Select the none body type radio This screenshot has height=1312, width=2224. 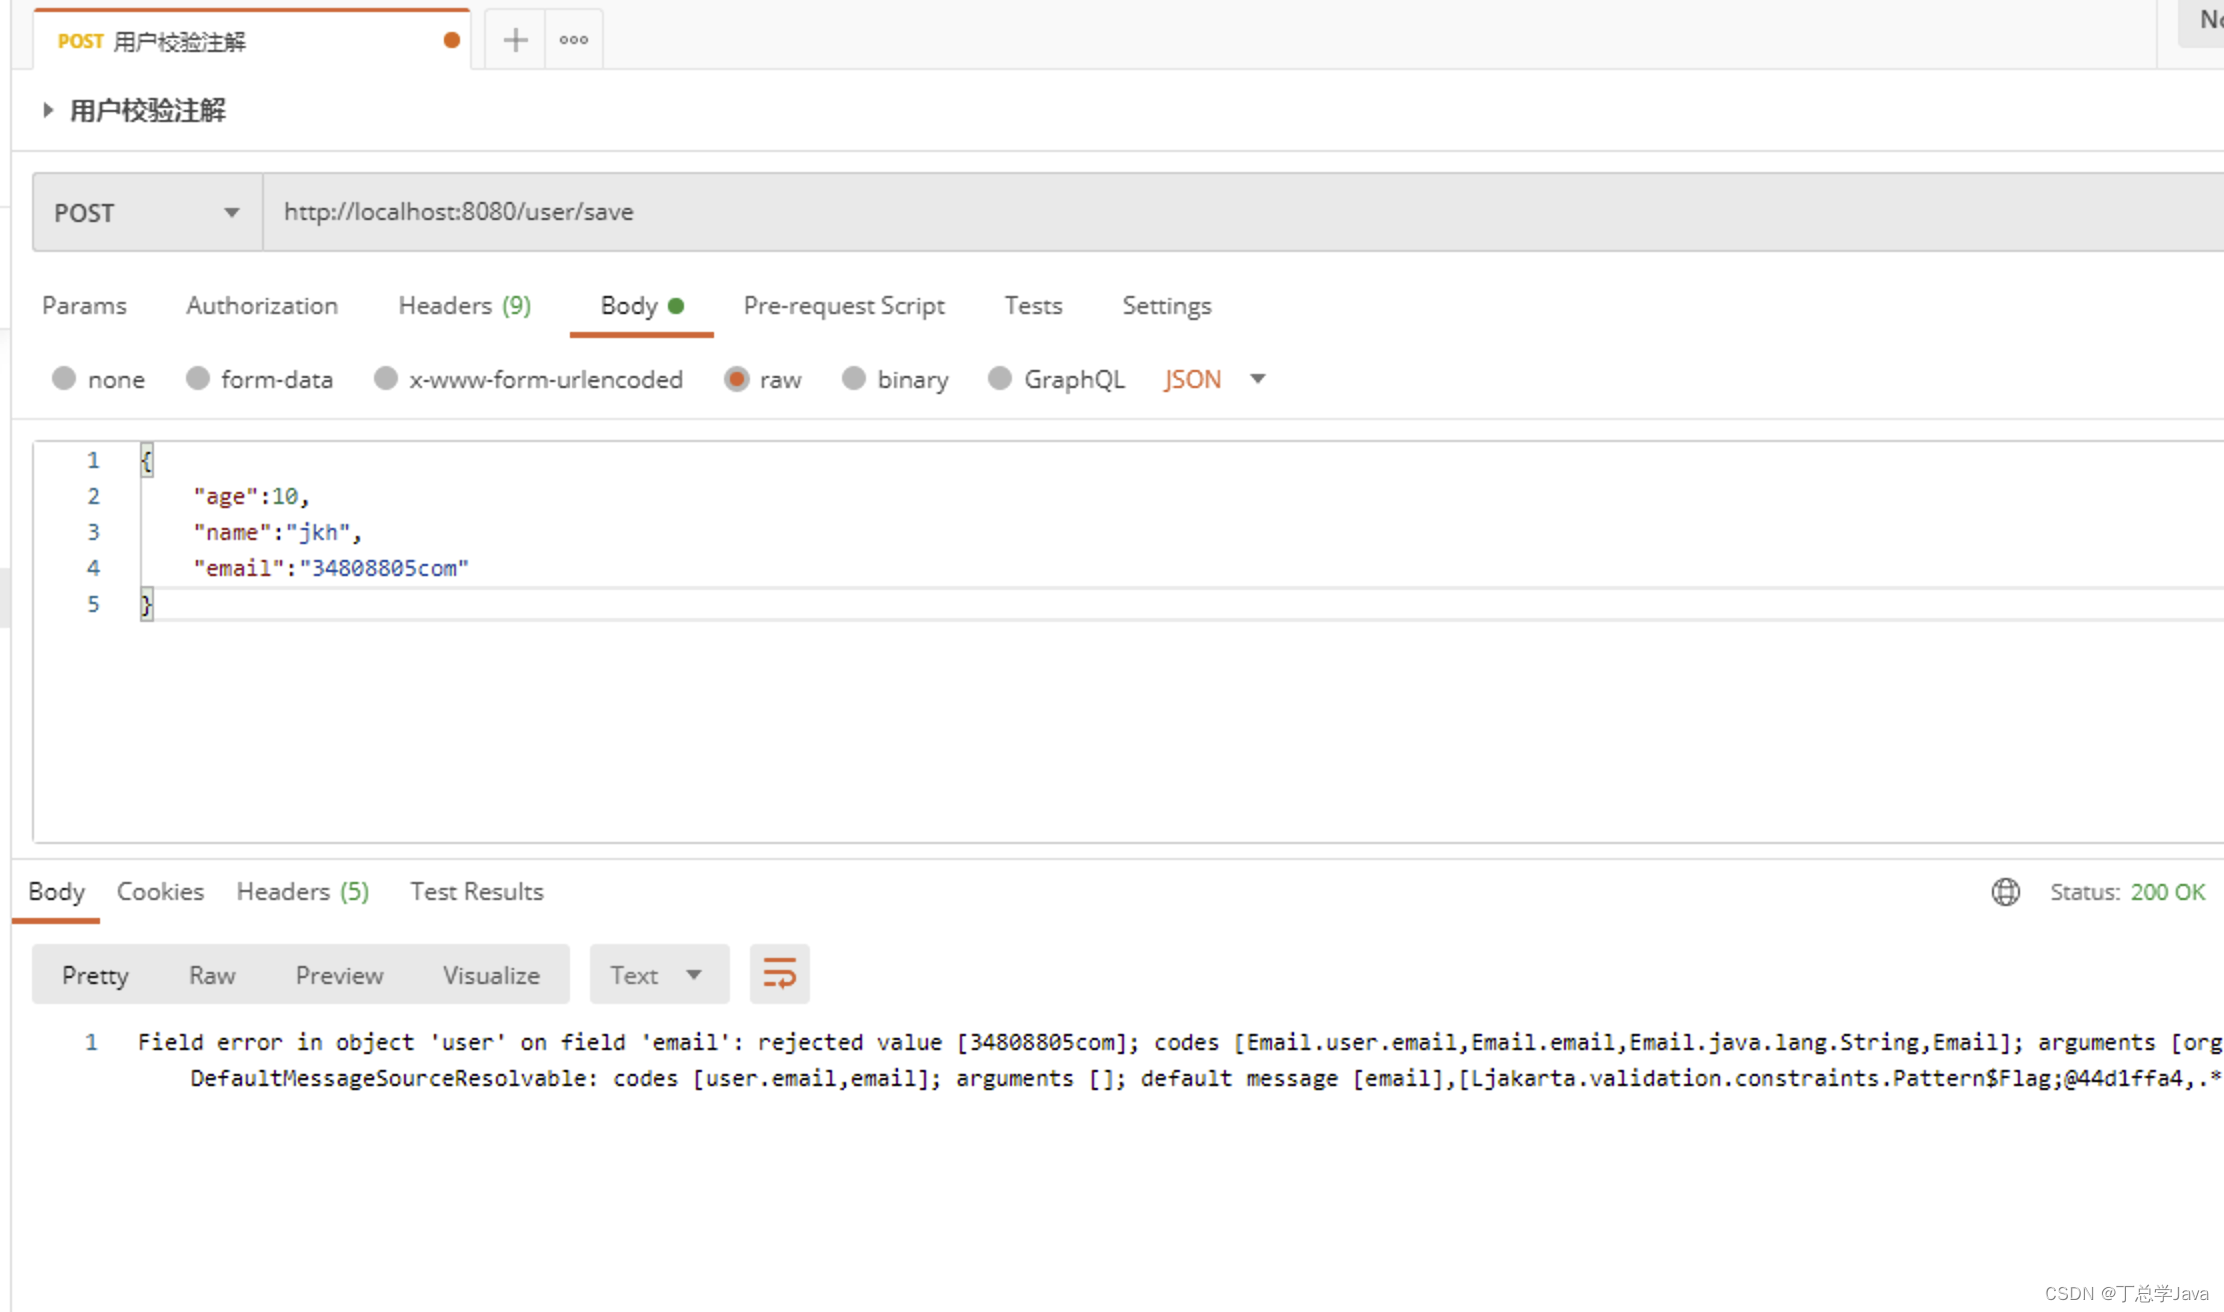64,379
